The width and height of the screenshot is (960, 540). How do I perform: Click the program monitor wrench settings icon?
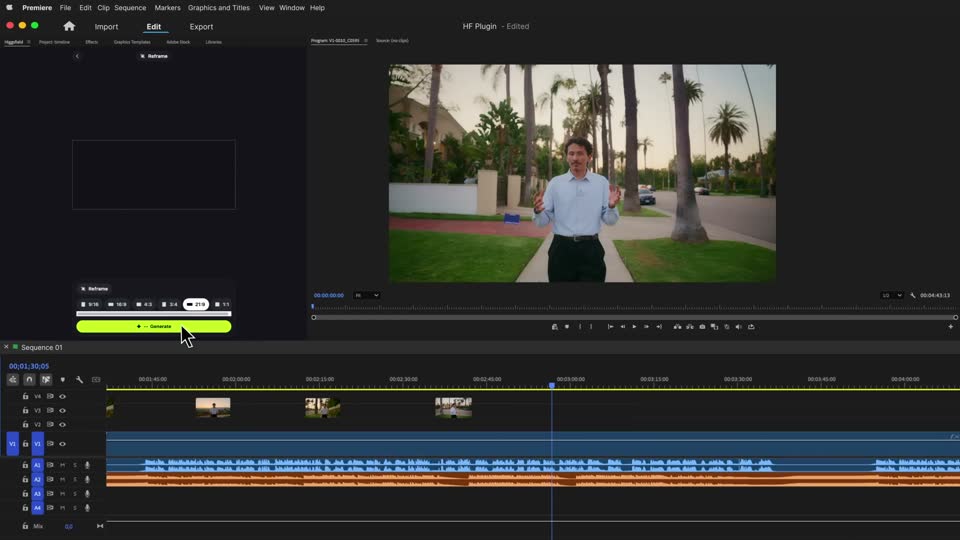[912, 295]
